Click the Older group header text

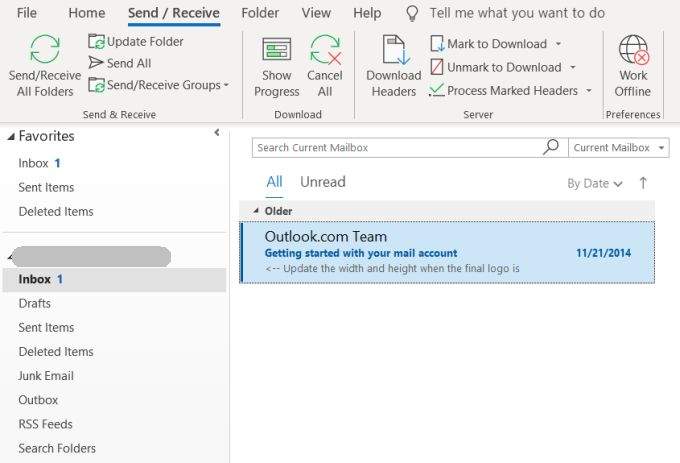(x=278, y=211)
